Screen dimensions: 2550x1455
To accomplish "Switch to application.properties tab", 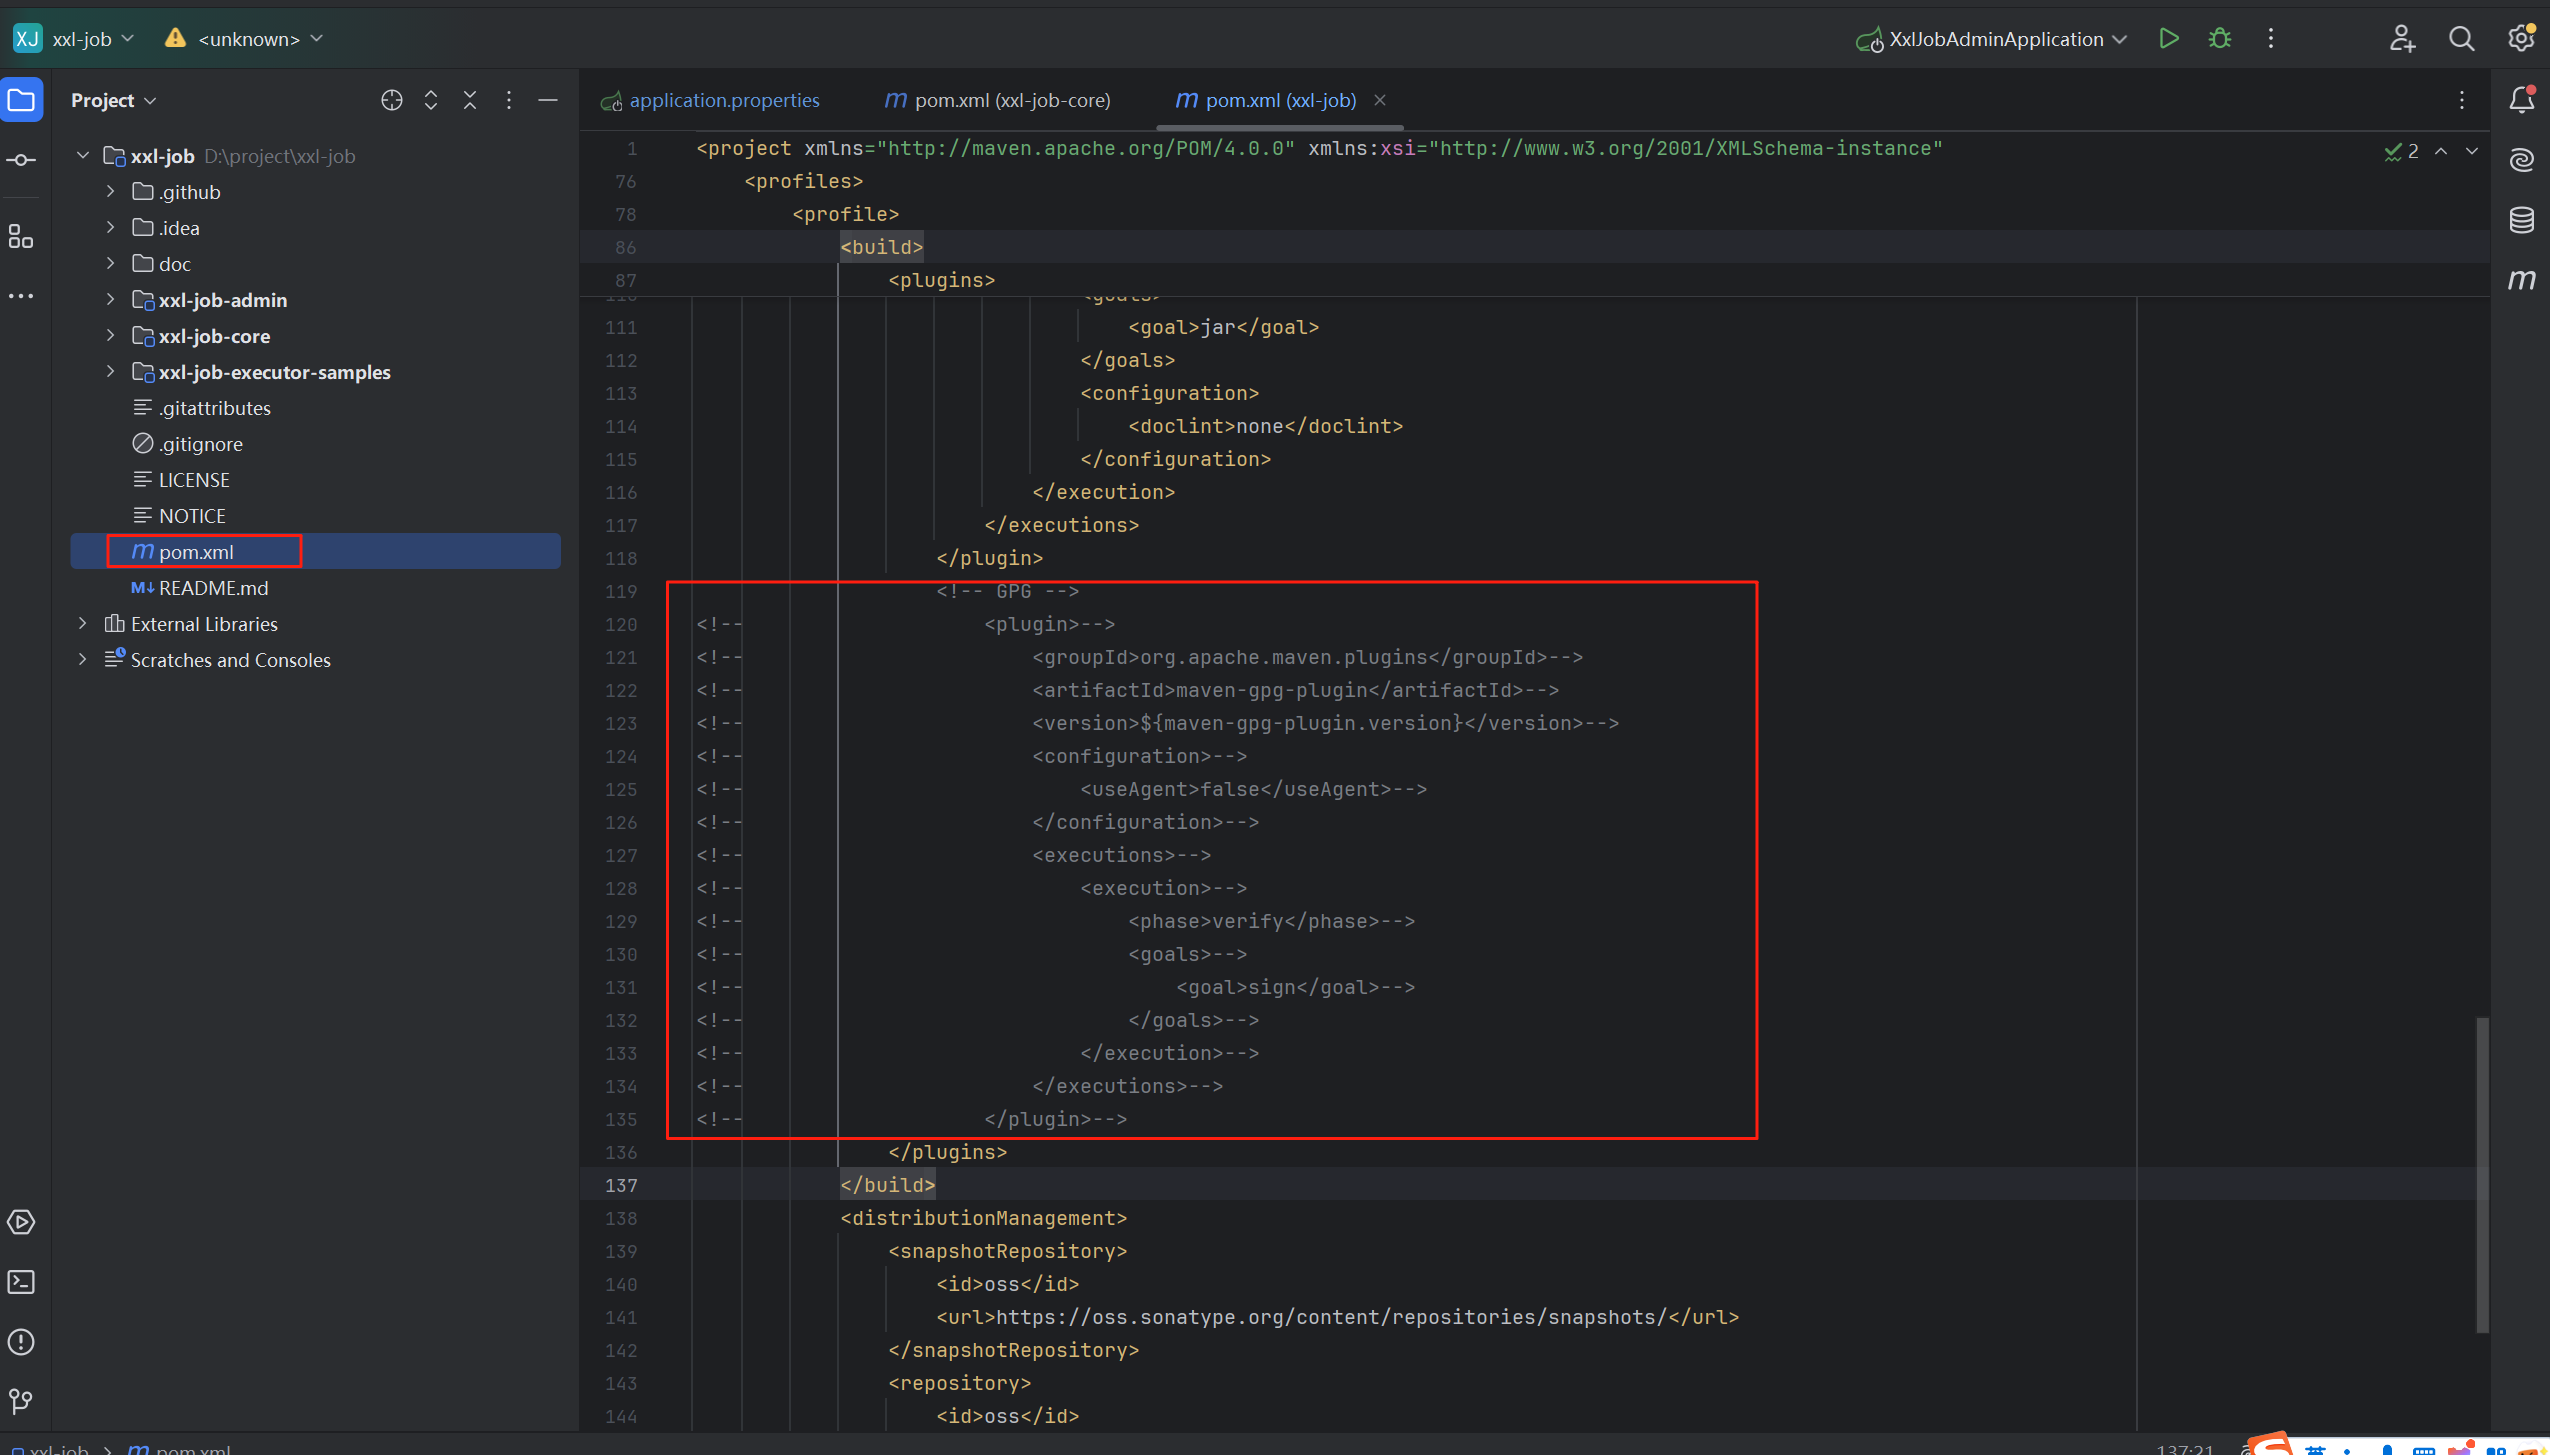I will point(710,100).
